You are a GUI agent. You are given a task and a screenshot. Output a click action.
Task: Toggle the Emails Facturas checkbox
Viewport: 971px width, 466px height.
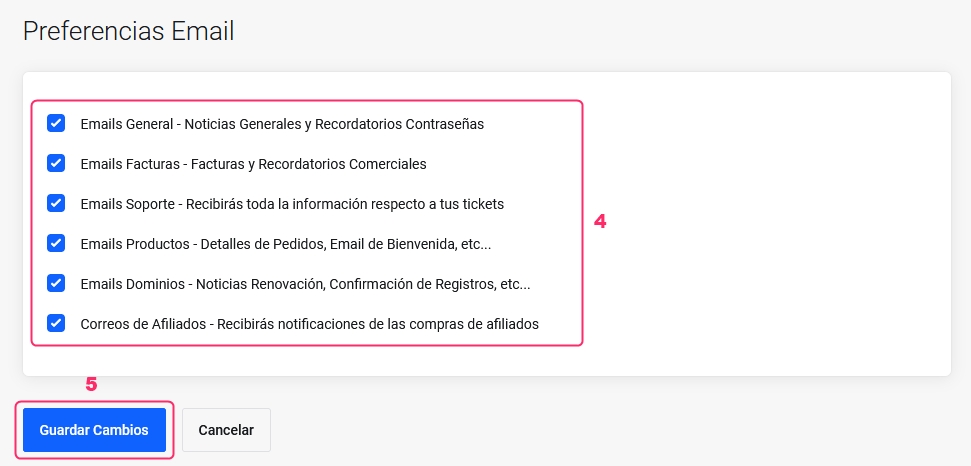[56, 163]
